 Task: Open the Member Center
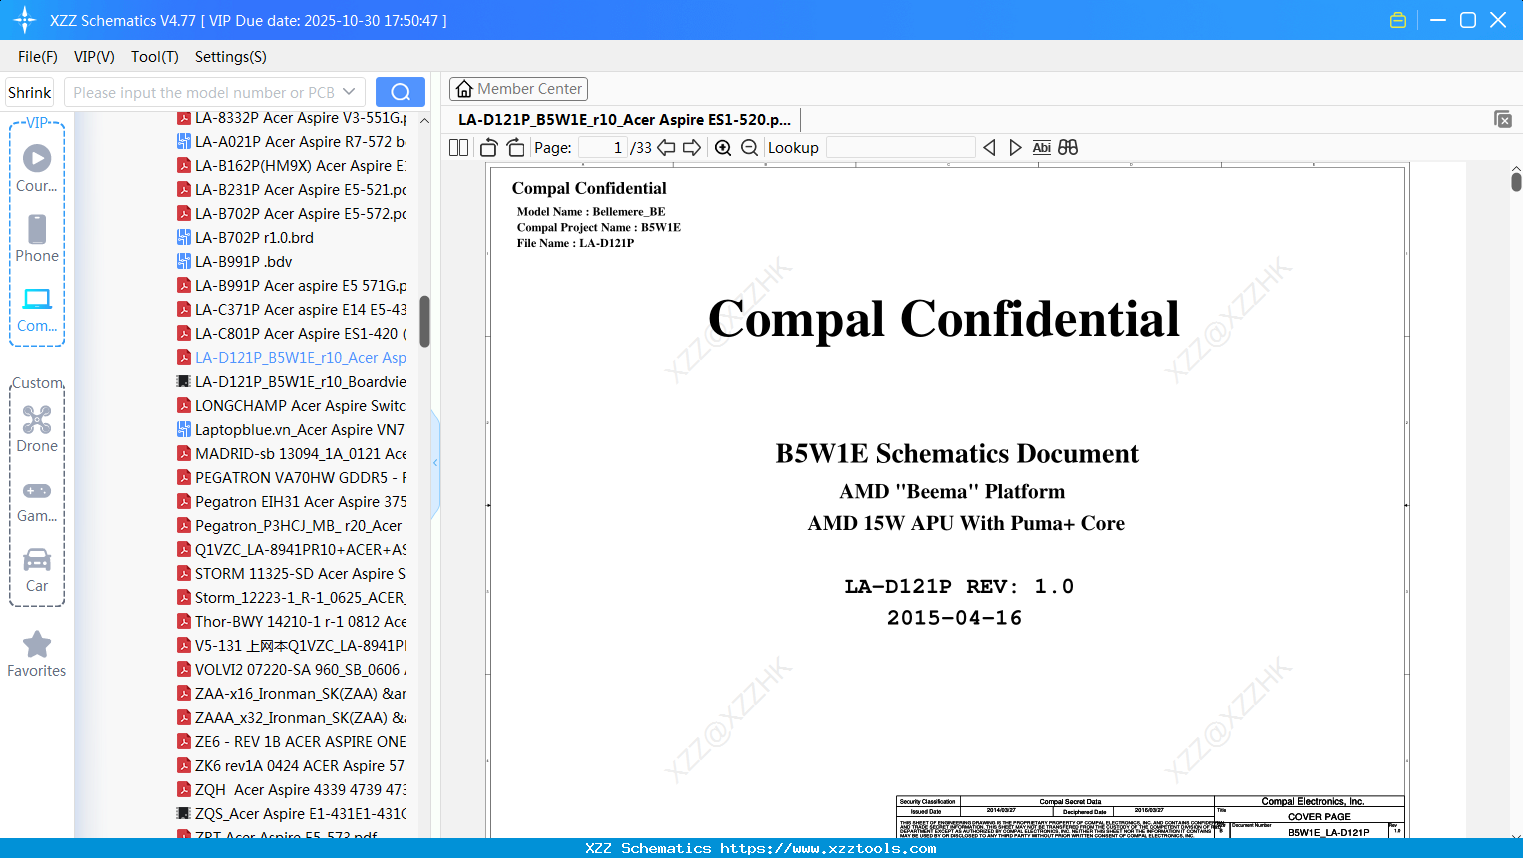518,89
